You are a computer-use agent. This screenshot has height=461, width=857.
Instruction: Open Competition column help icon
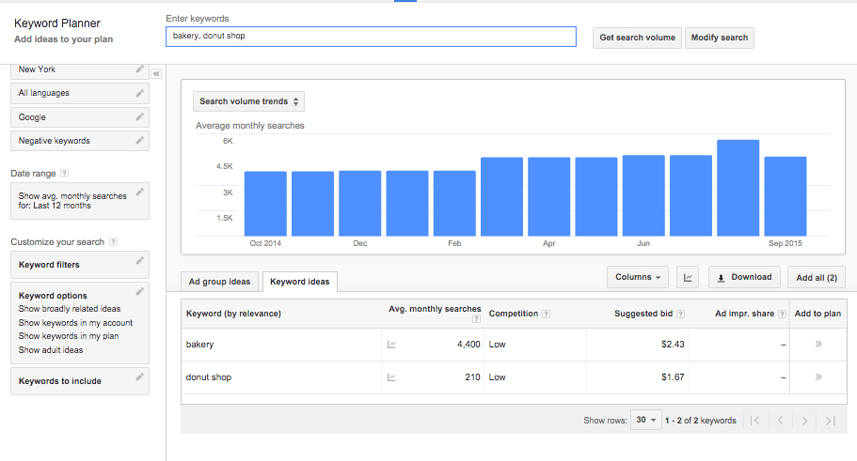(x=546, y=314)
